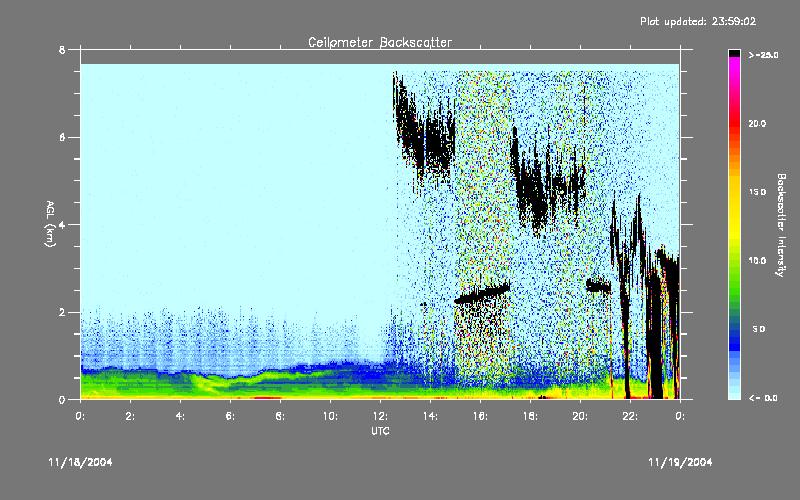Select the end date 11/19/2004
Viewport: 800px width, 500px height.
point(680,462)
